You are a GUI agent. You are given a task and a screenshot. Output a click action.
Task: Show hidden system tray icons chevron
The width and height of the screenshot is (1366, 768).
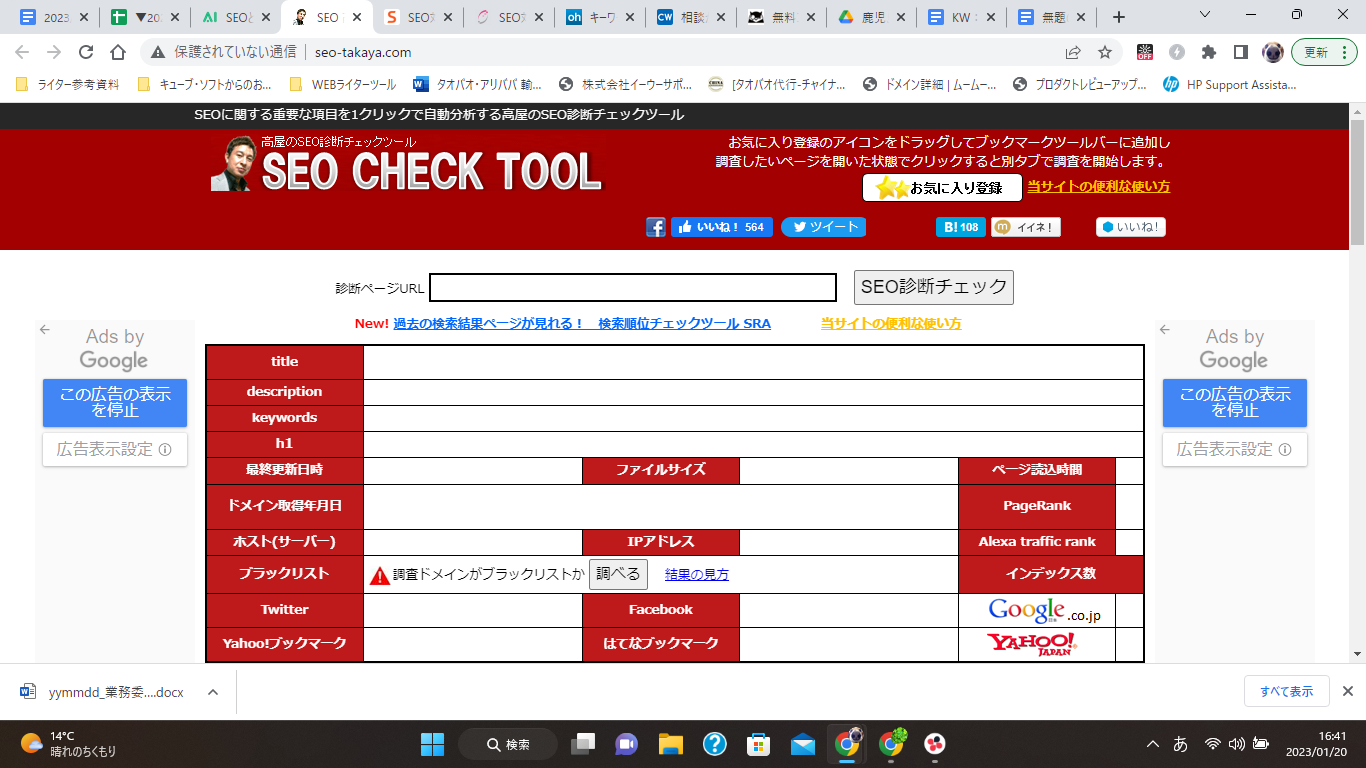tap(1152, 744)
